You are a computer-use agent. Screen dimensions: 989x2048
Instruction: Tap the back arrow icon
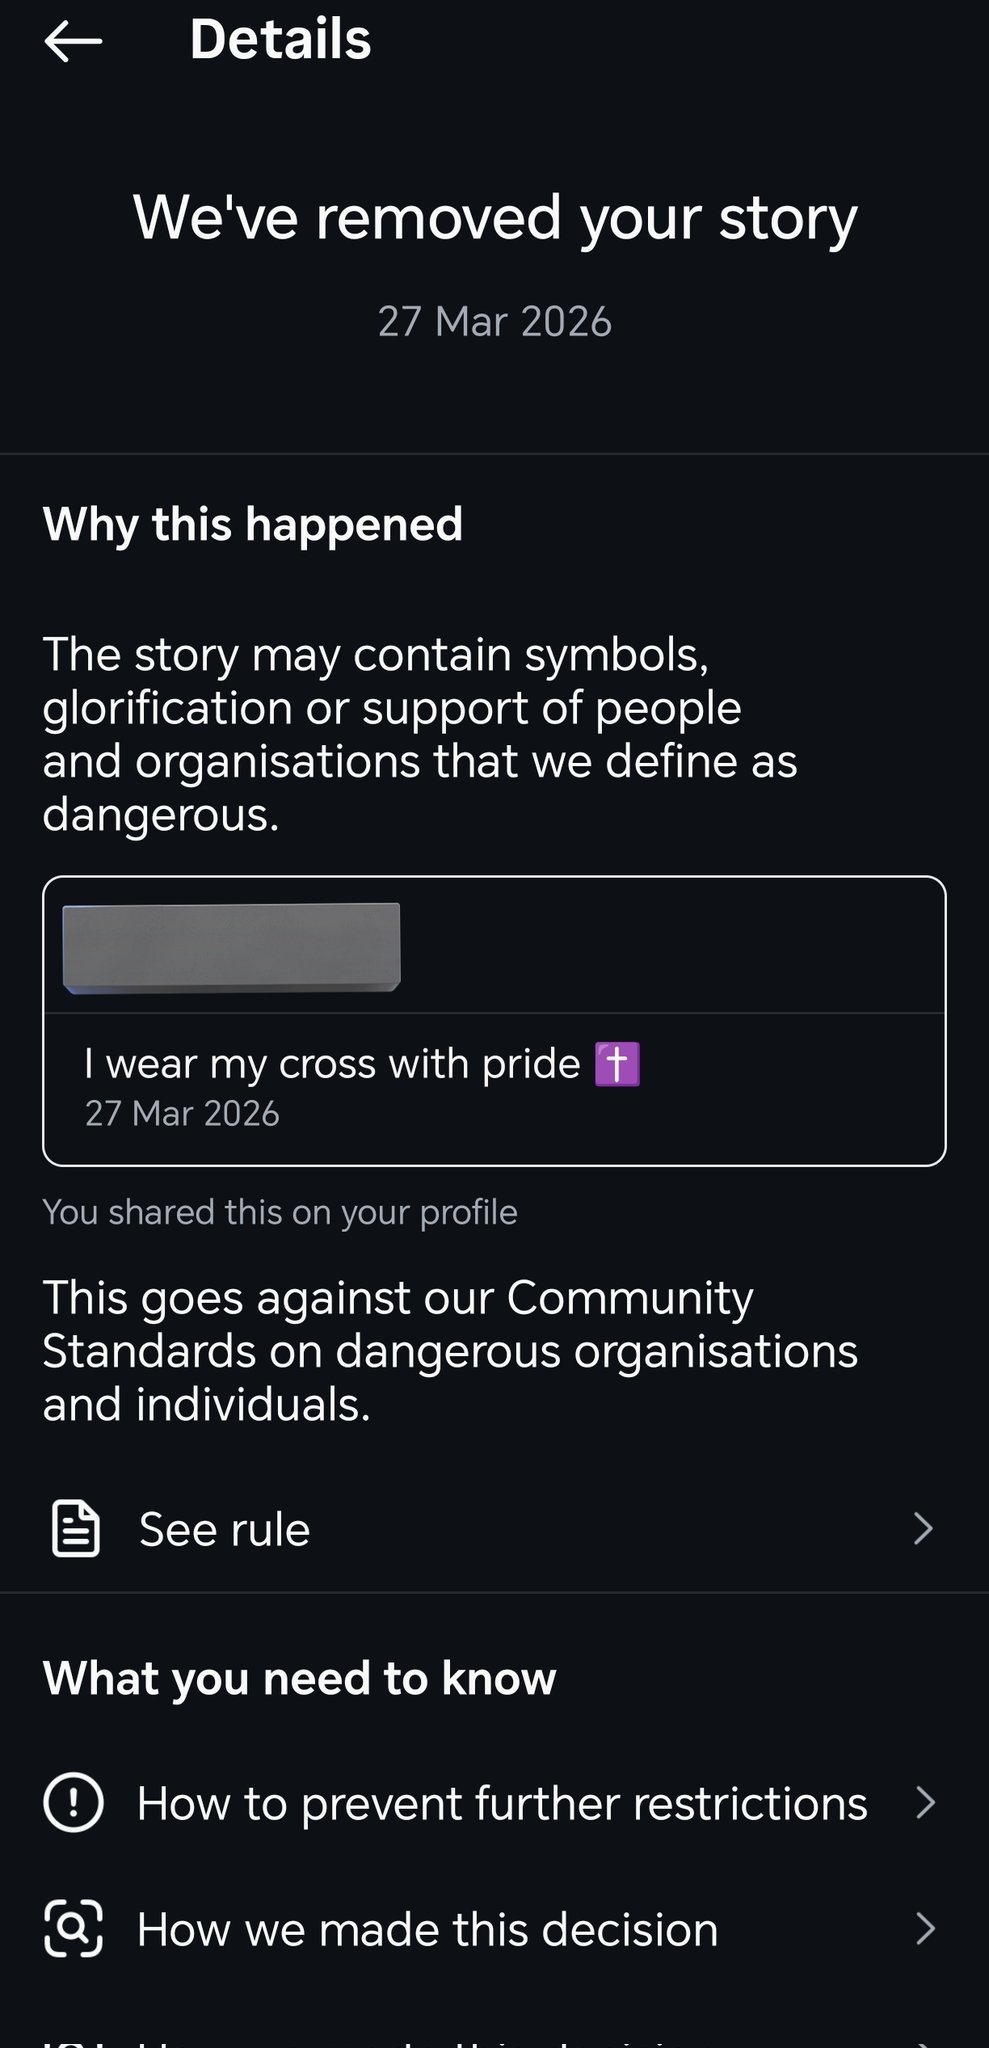73,41
